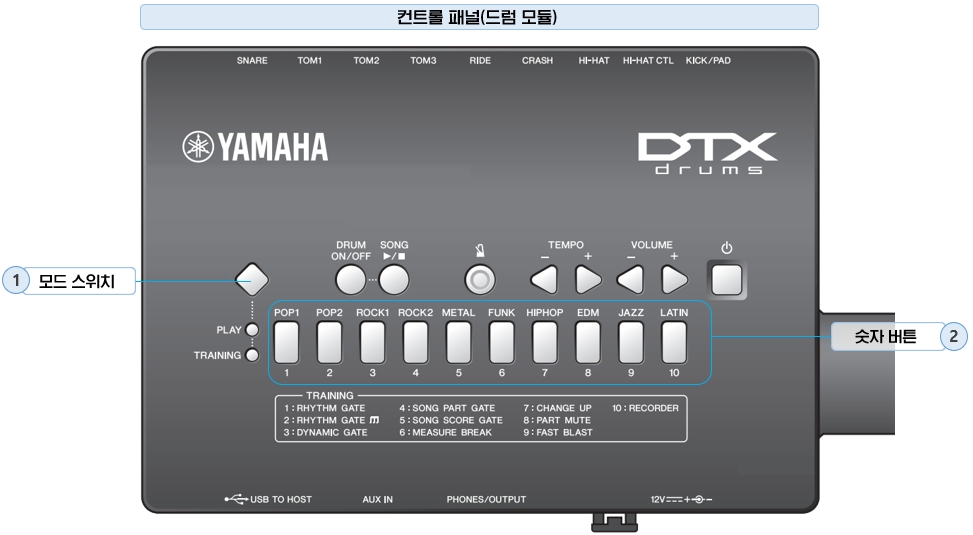Image resolution: width=973 pixels, height=535 pixels.
Task: Click the Yamaha tuning fork logo
Action: coord(198,146)
